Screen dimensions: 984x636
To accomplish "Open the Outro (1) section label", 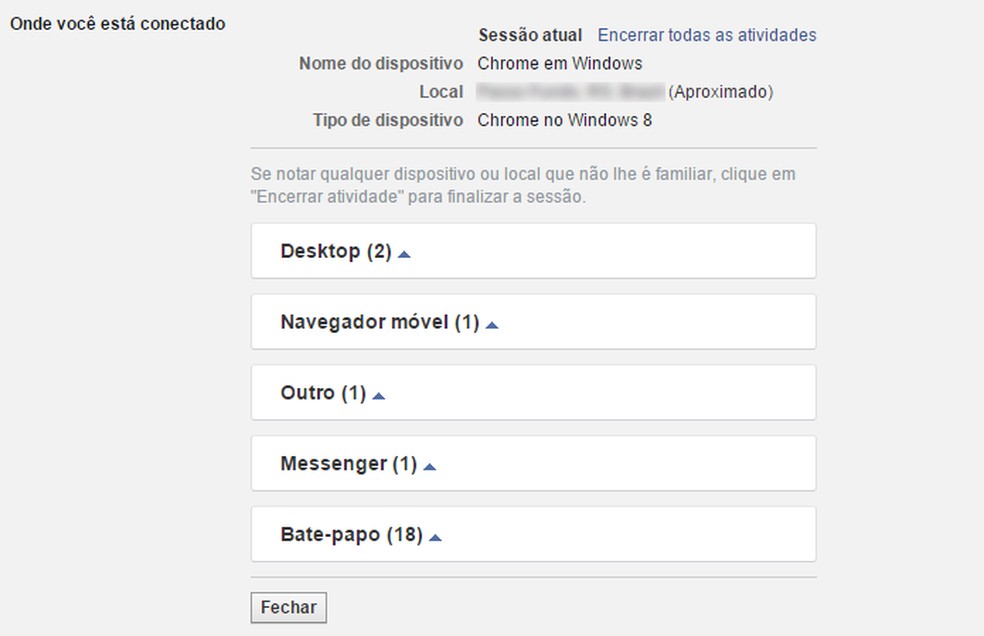I will [x=323, y=394].
